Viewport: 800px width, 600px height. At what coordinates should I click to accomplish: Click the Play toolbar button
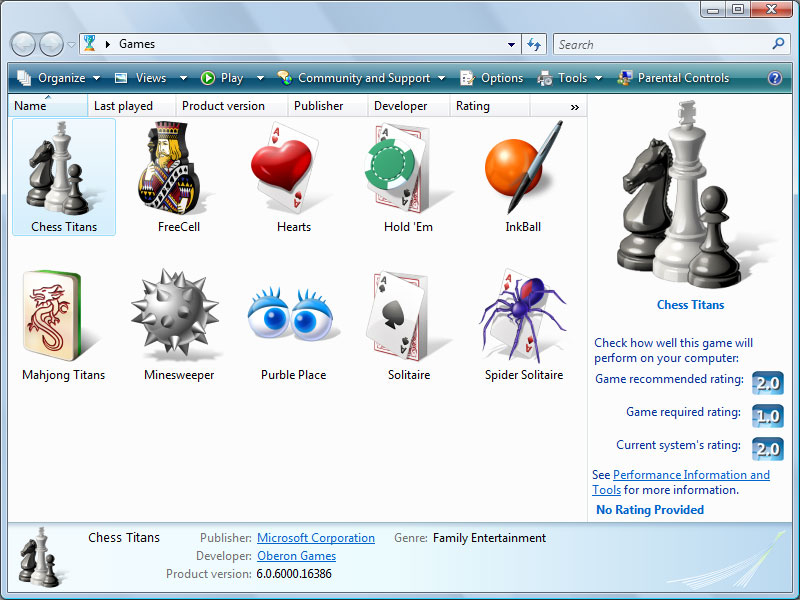(222, 78)
